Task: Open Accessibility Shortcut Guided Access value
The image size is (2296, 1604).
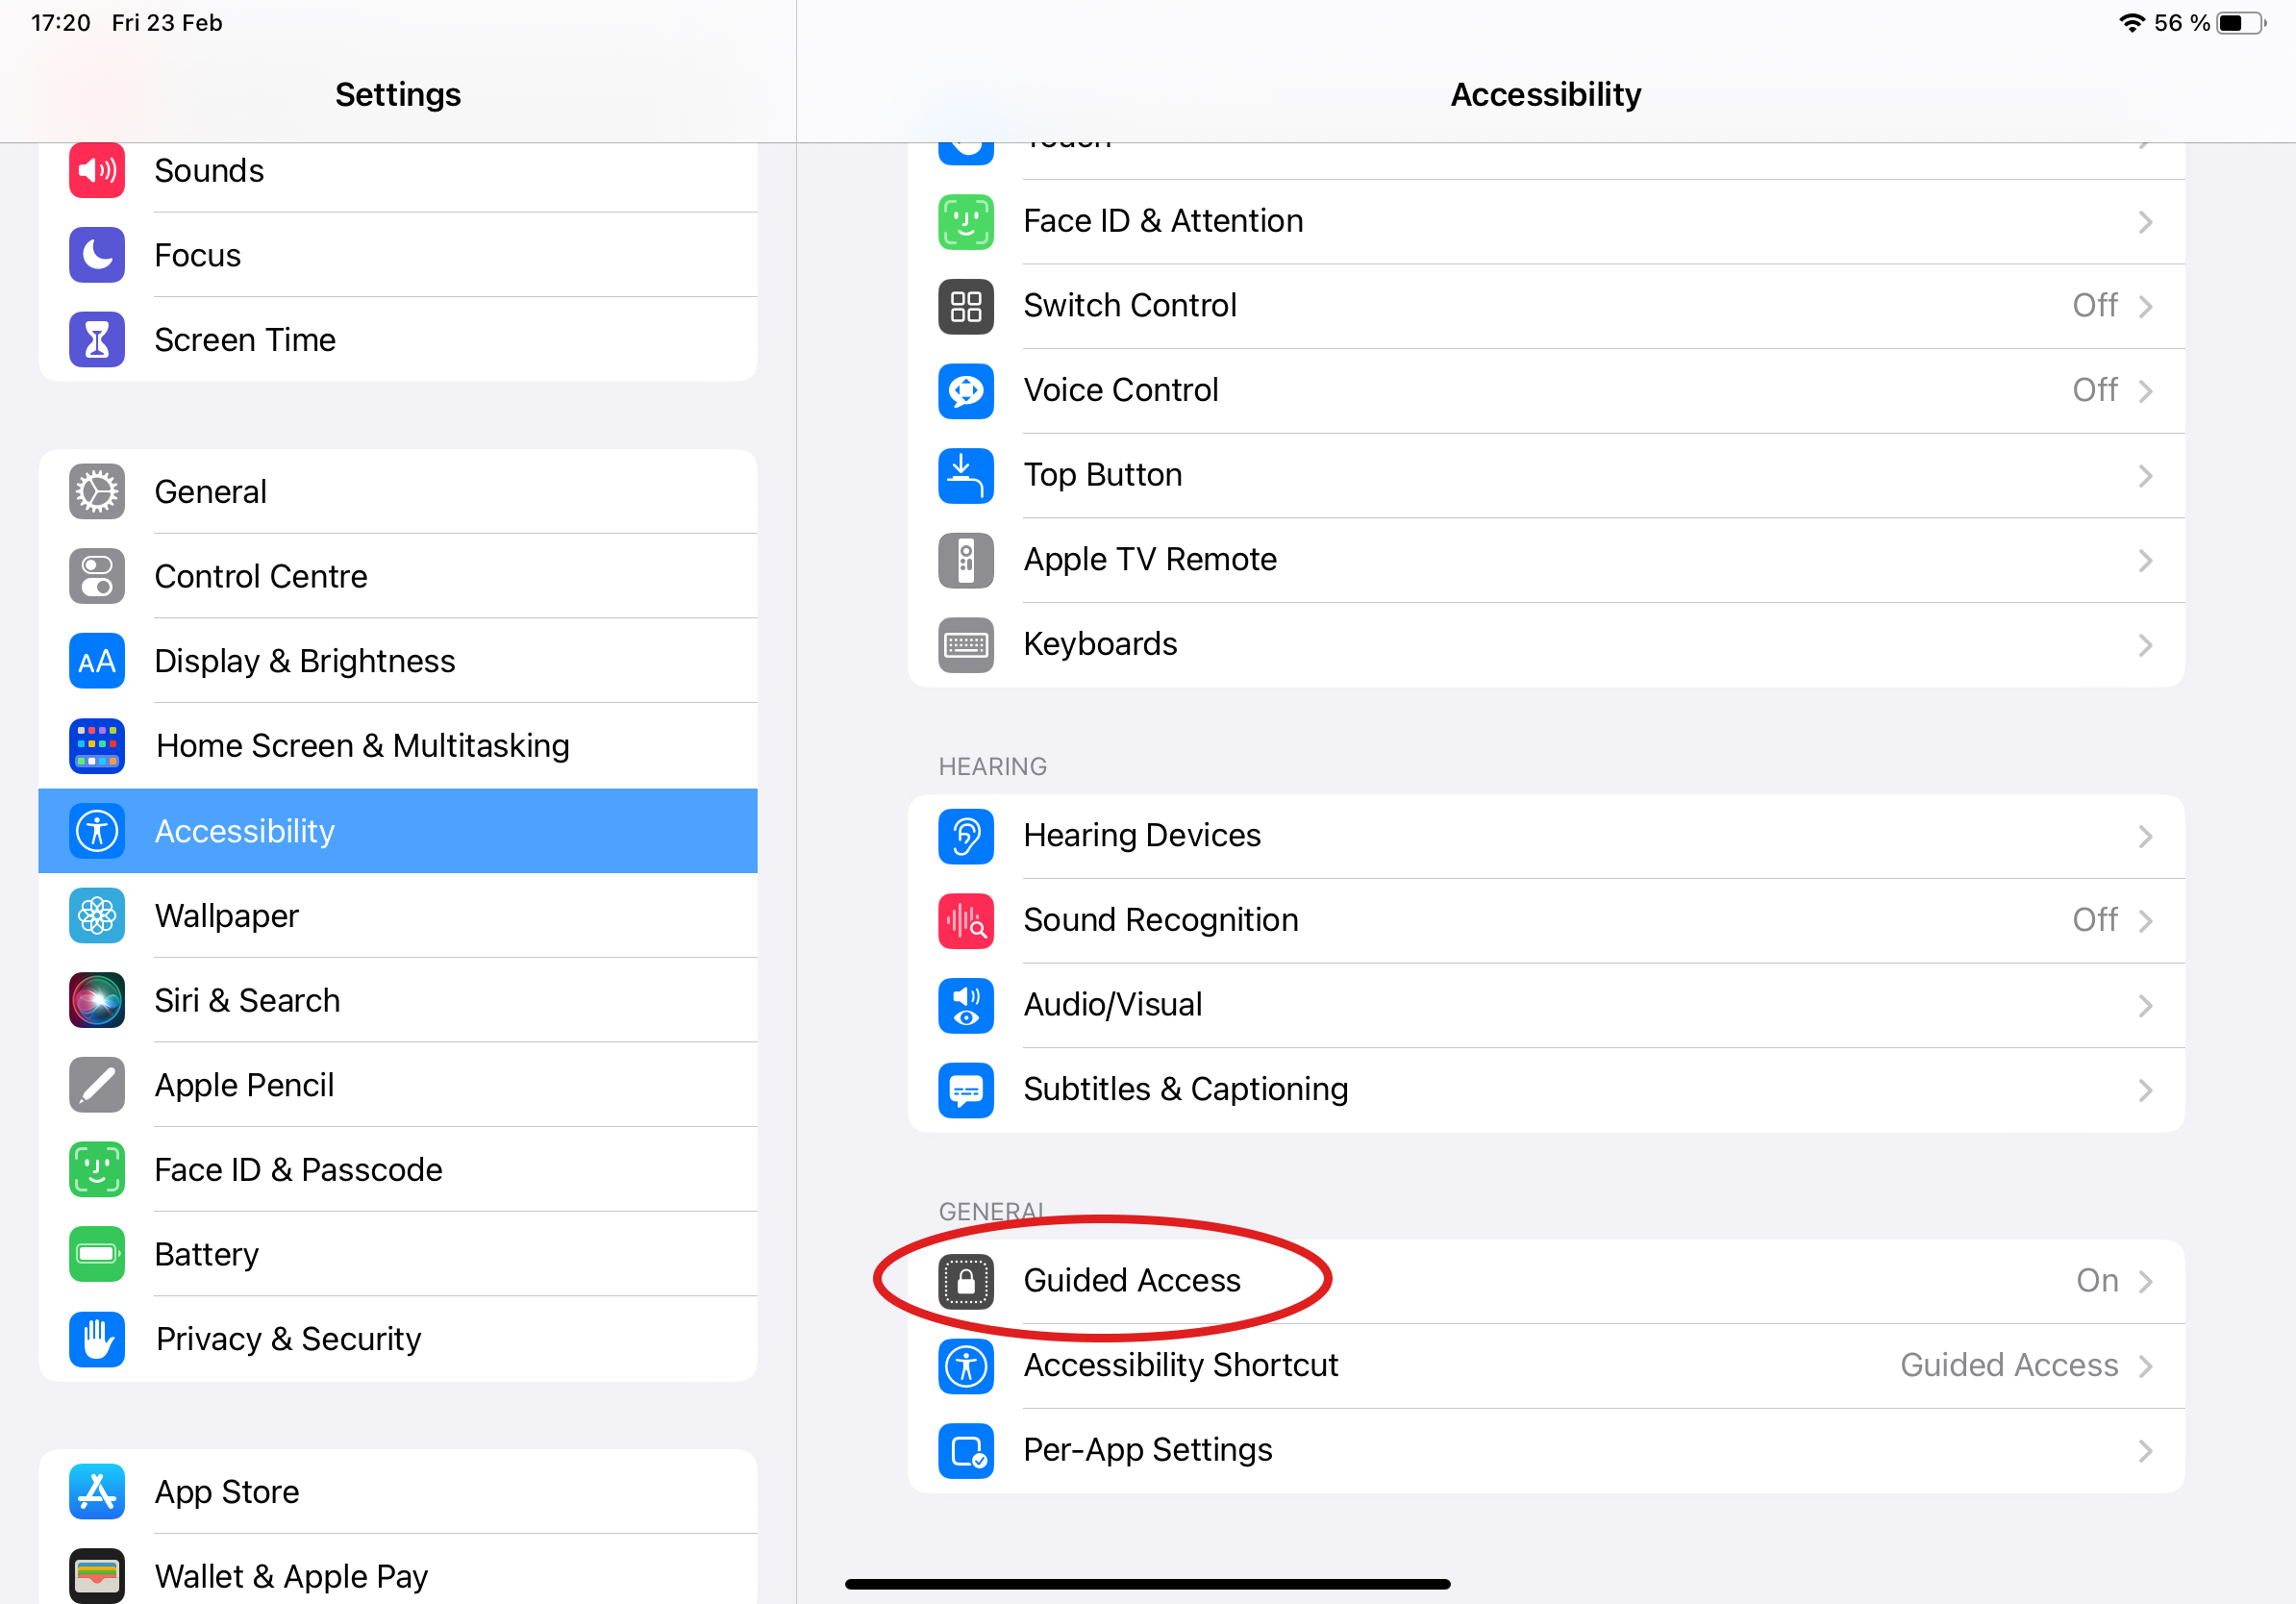Action: tap(2009, 1365)
